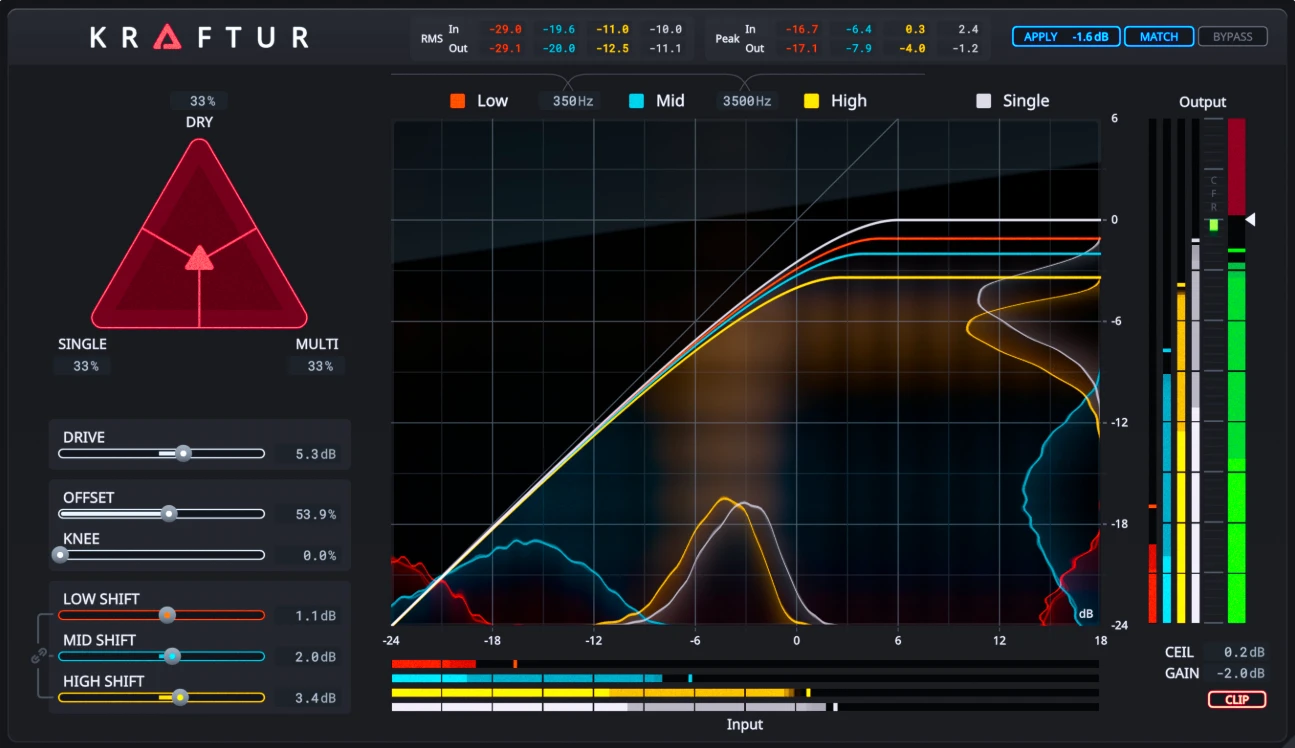Click the green CFR indicator light
The image size is (1295, 748).
[1213, 225]
